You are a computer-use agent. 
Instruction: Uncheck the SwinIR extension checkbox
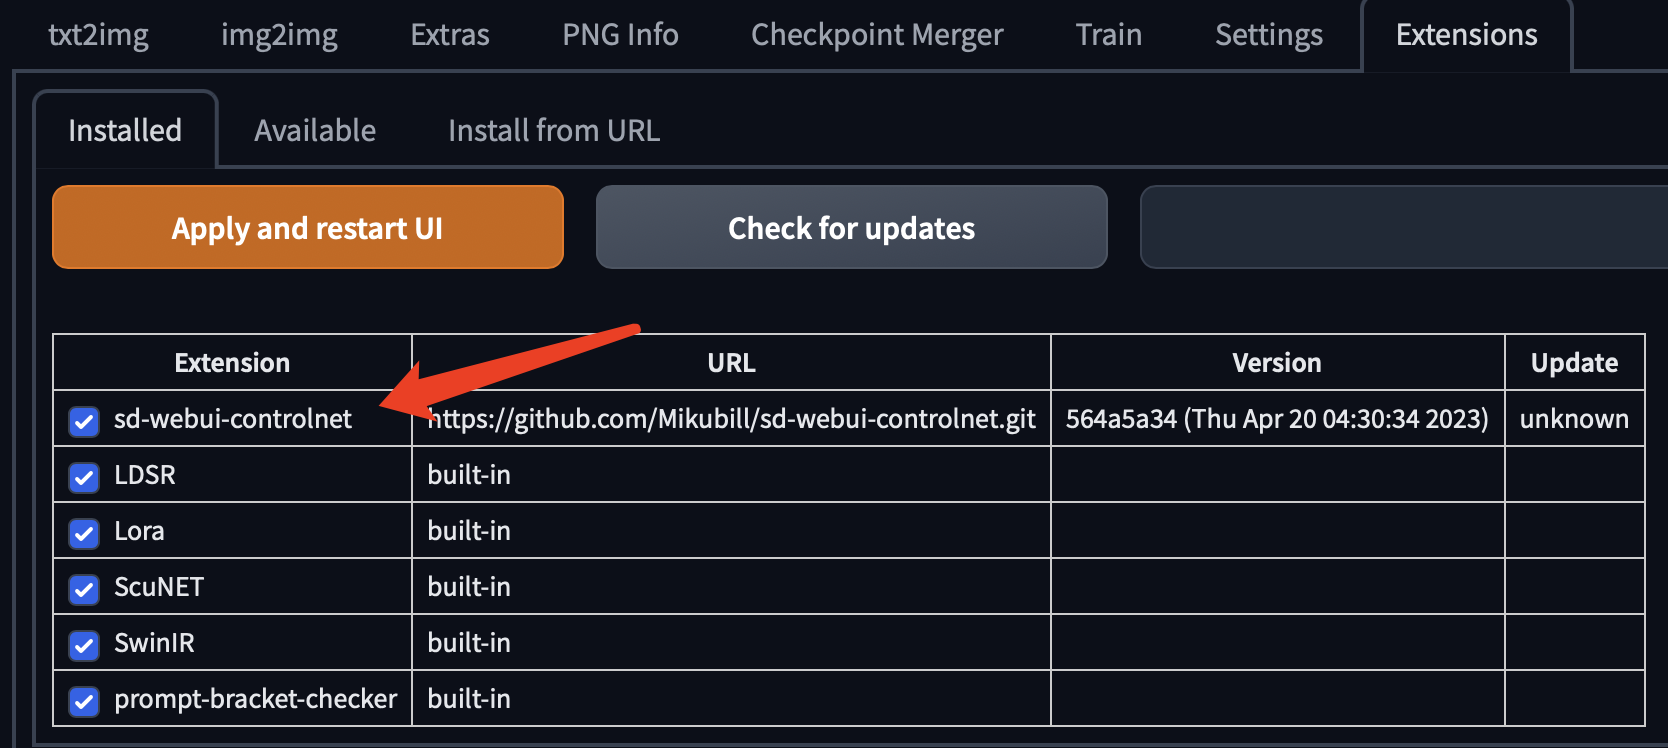[x=84, y=645]
